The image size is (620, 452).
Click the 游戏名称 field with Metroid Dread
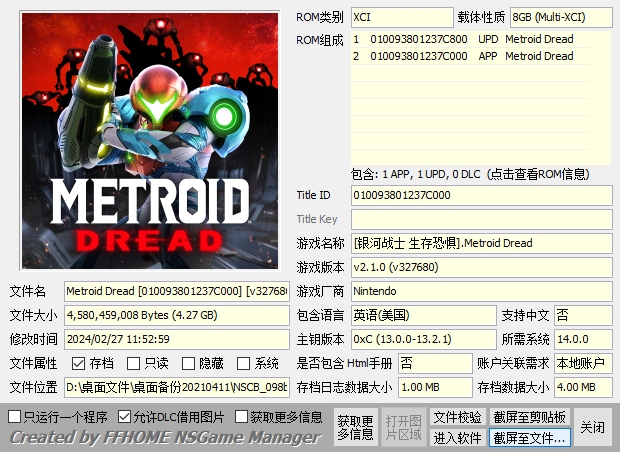click(x=482, y=243)
